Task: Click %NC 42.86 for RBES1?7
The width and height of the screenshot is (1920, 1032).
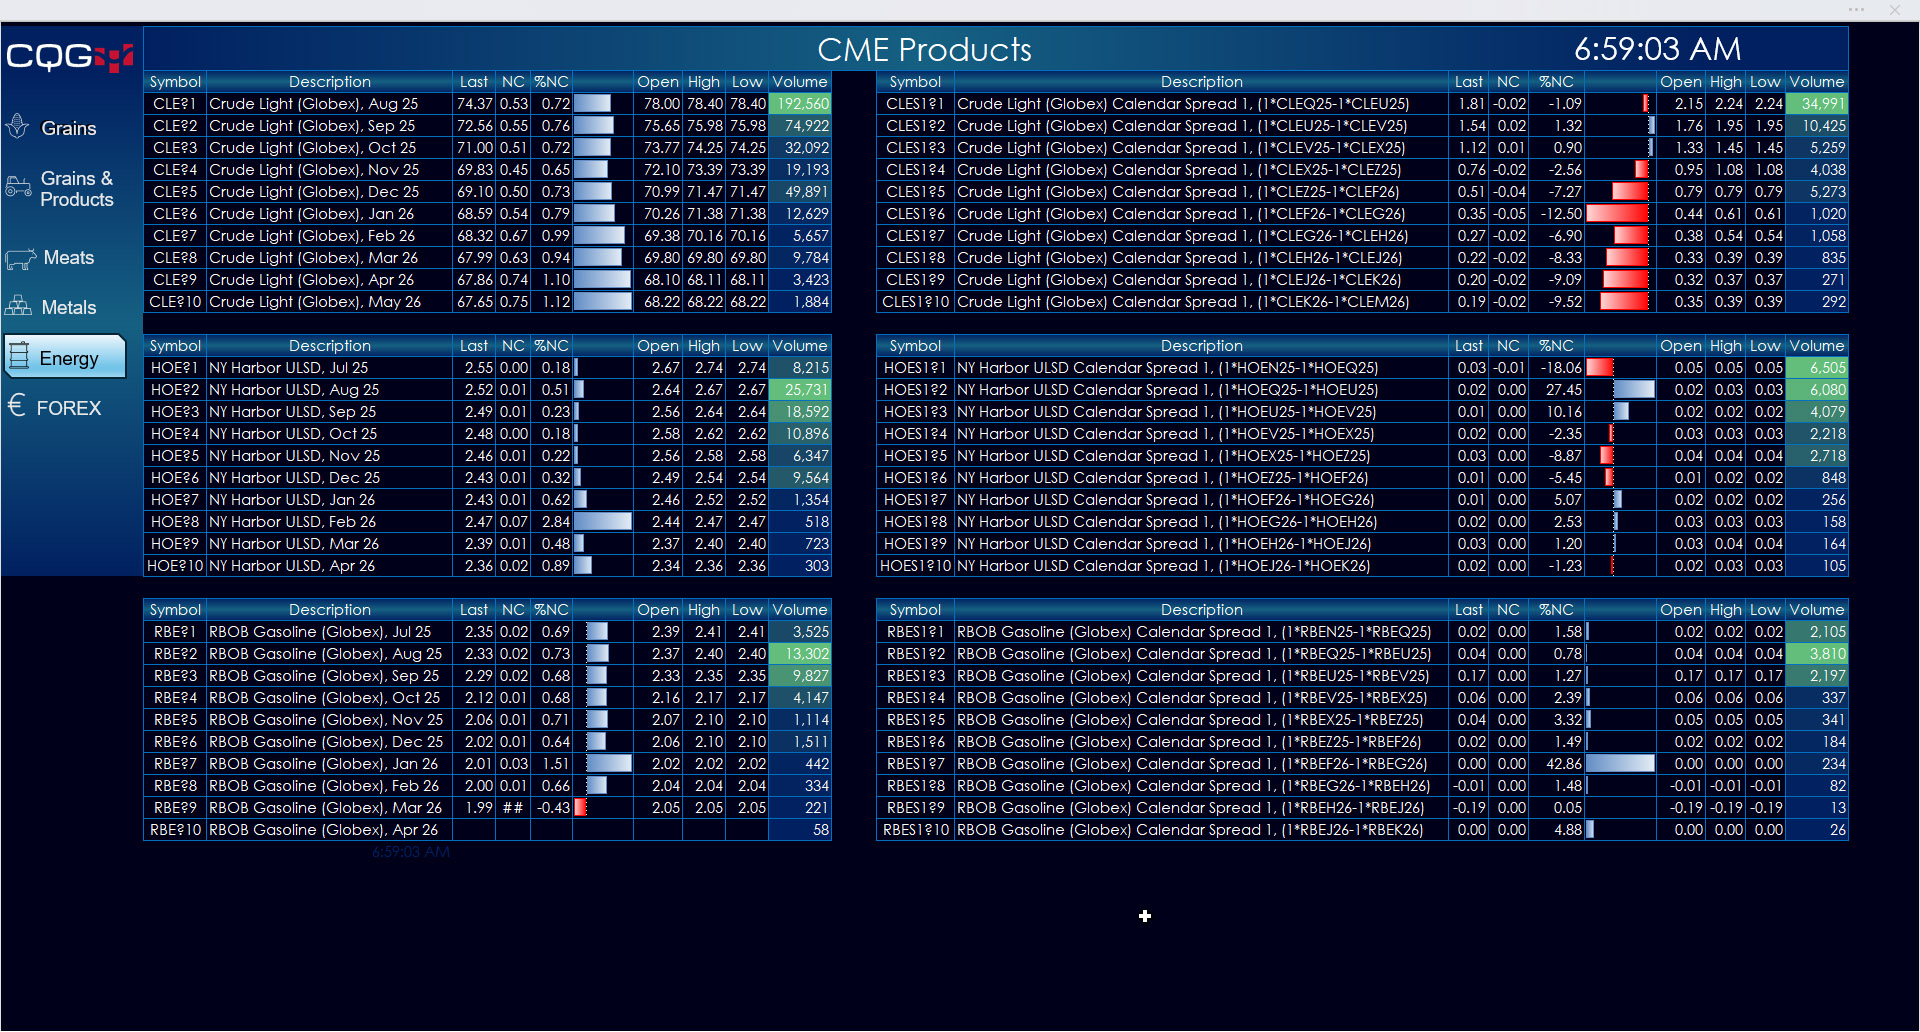Action: tap(1557, 764)
